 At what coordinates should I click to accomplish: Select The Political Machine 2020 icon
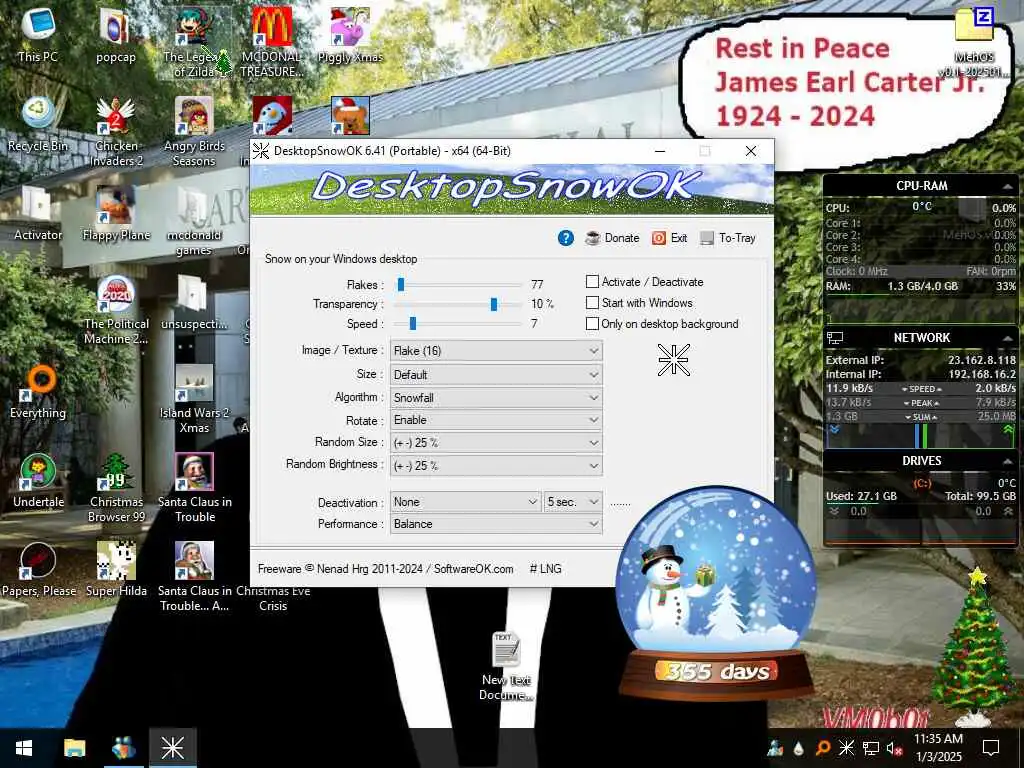tap(116, 310)
